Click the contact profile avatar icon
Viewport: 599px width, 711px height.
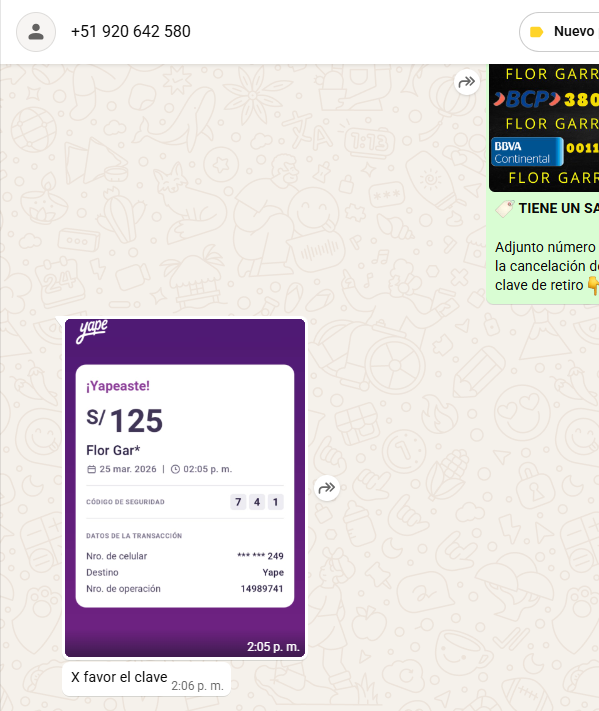(36, 32)
